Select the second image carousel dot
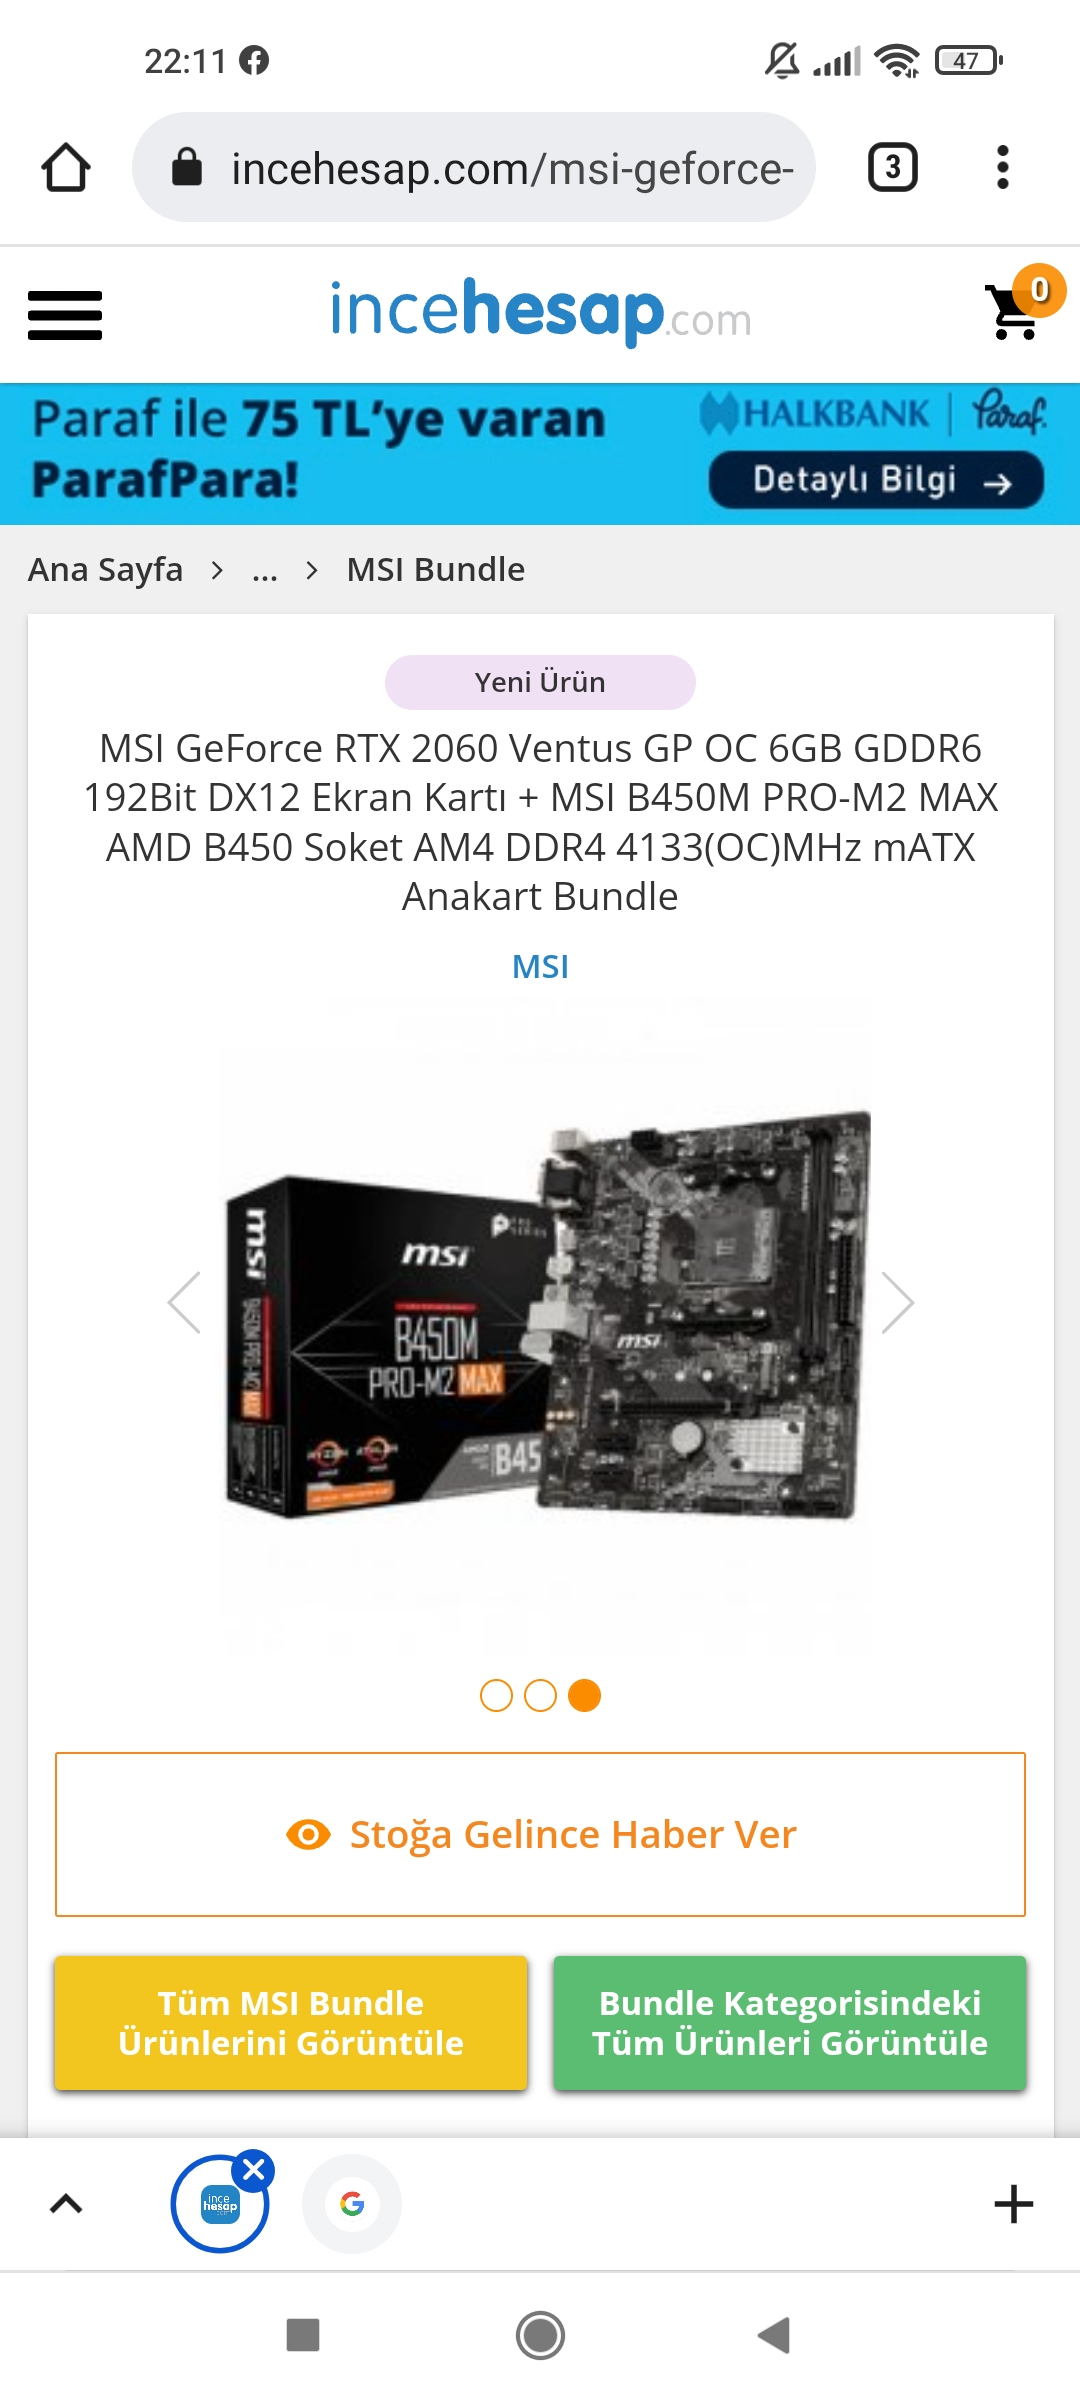The height and width of the screenshot is (2400, 1080). click(x=540, y=1695)
